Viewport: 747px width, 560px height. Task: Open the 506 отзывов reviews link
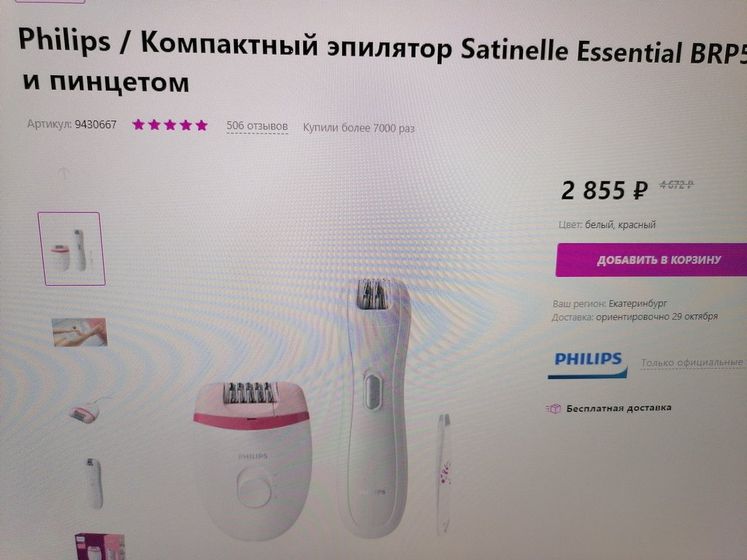click(257, 126)
